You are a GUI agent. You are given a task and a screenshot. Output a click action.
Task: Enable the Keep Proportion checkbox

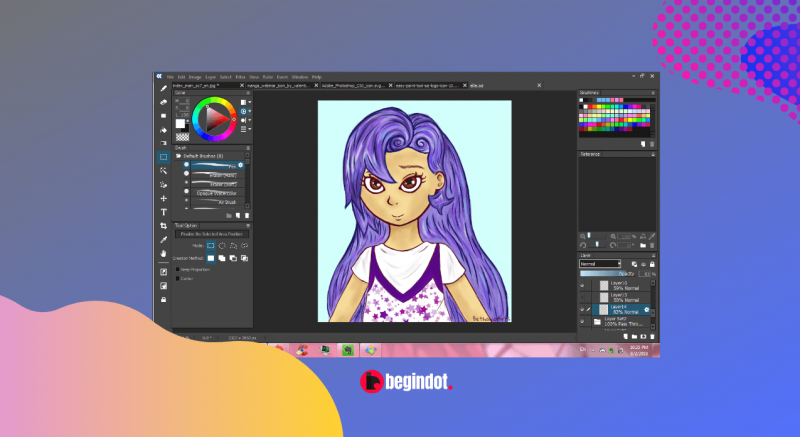(x=178, y=269)
